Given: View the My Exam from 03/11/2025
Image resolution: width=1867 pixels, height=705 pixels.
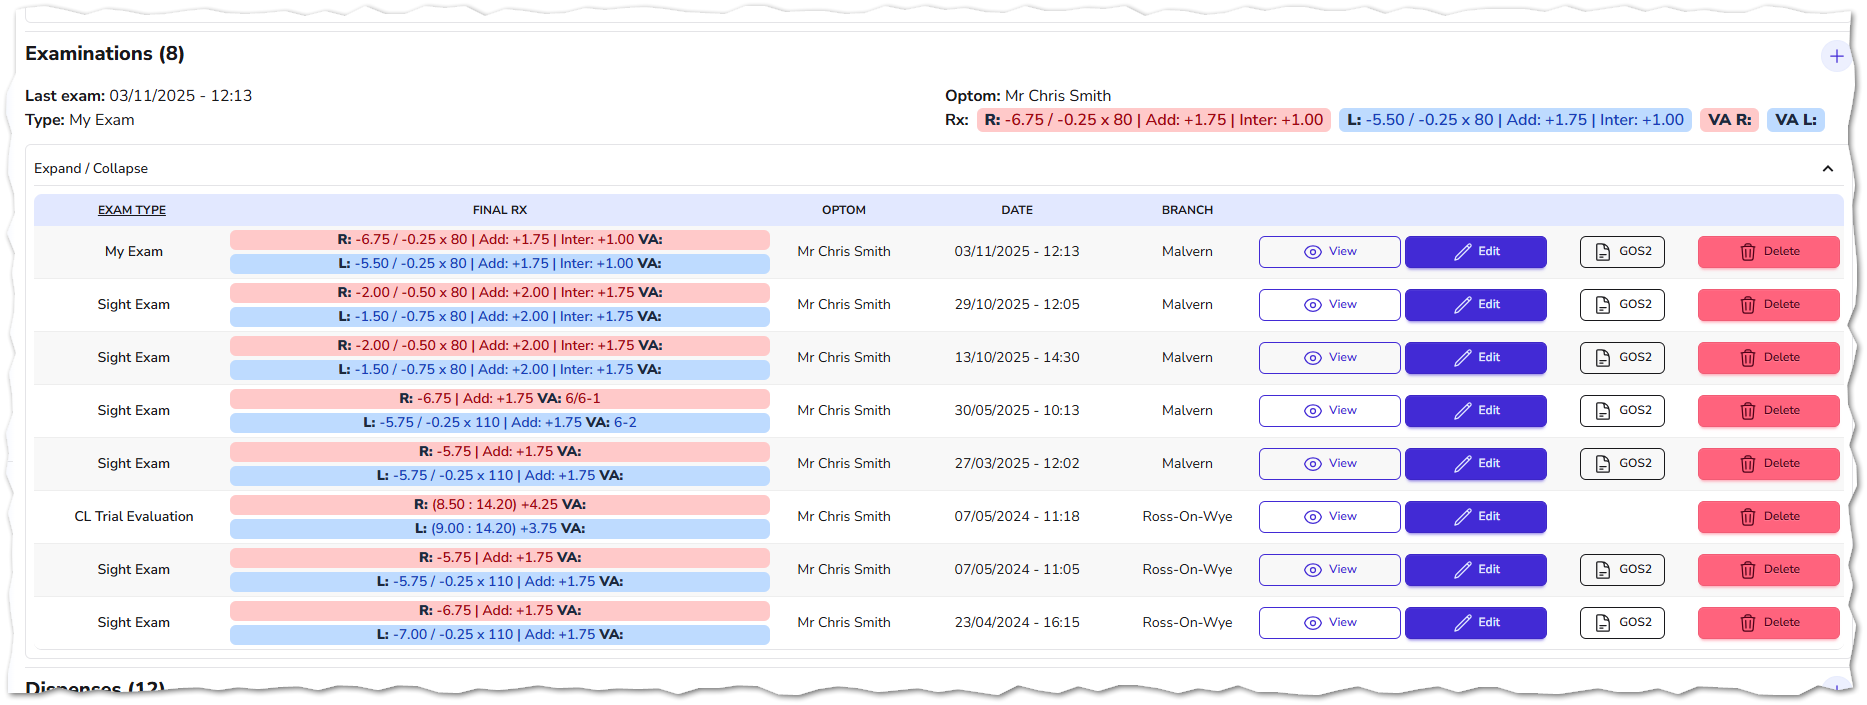Looking at the screenshot, I should [x=1329, y=252].
